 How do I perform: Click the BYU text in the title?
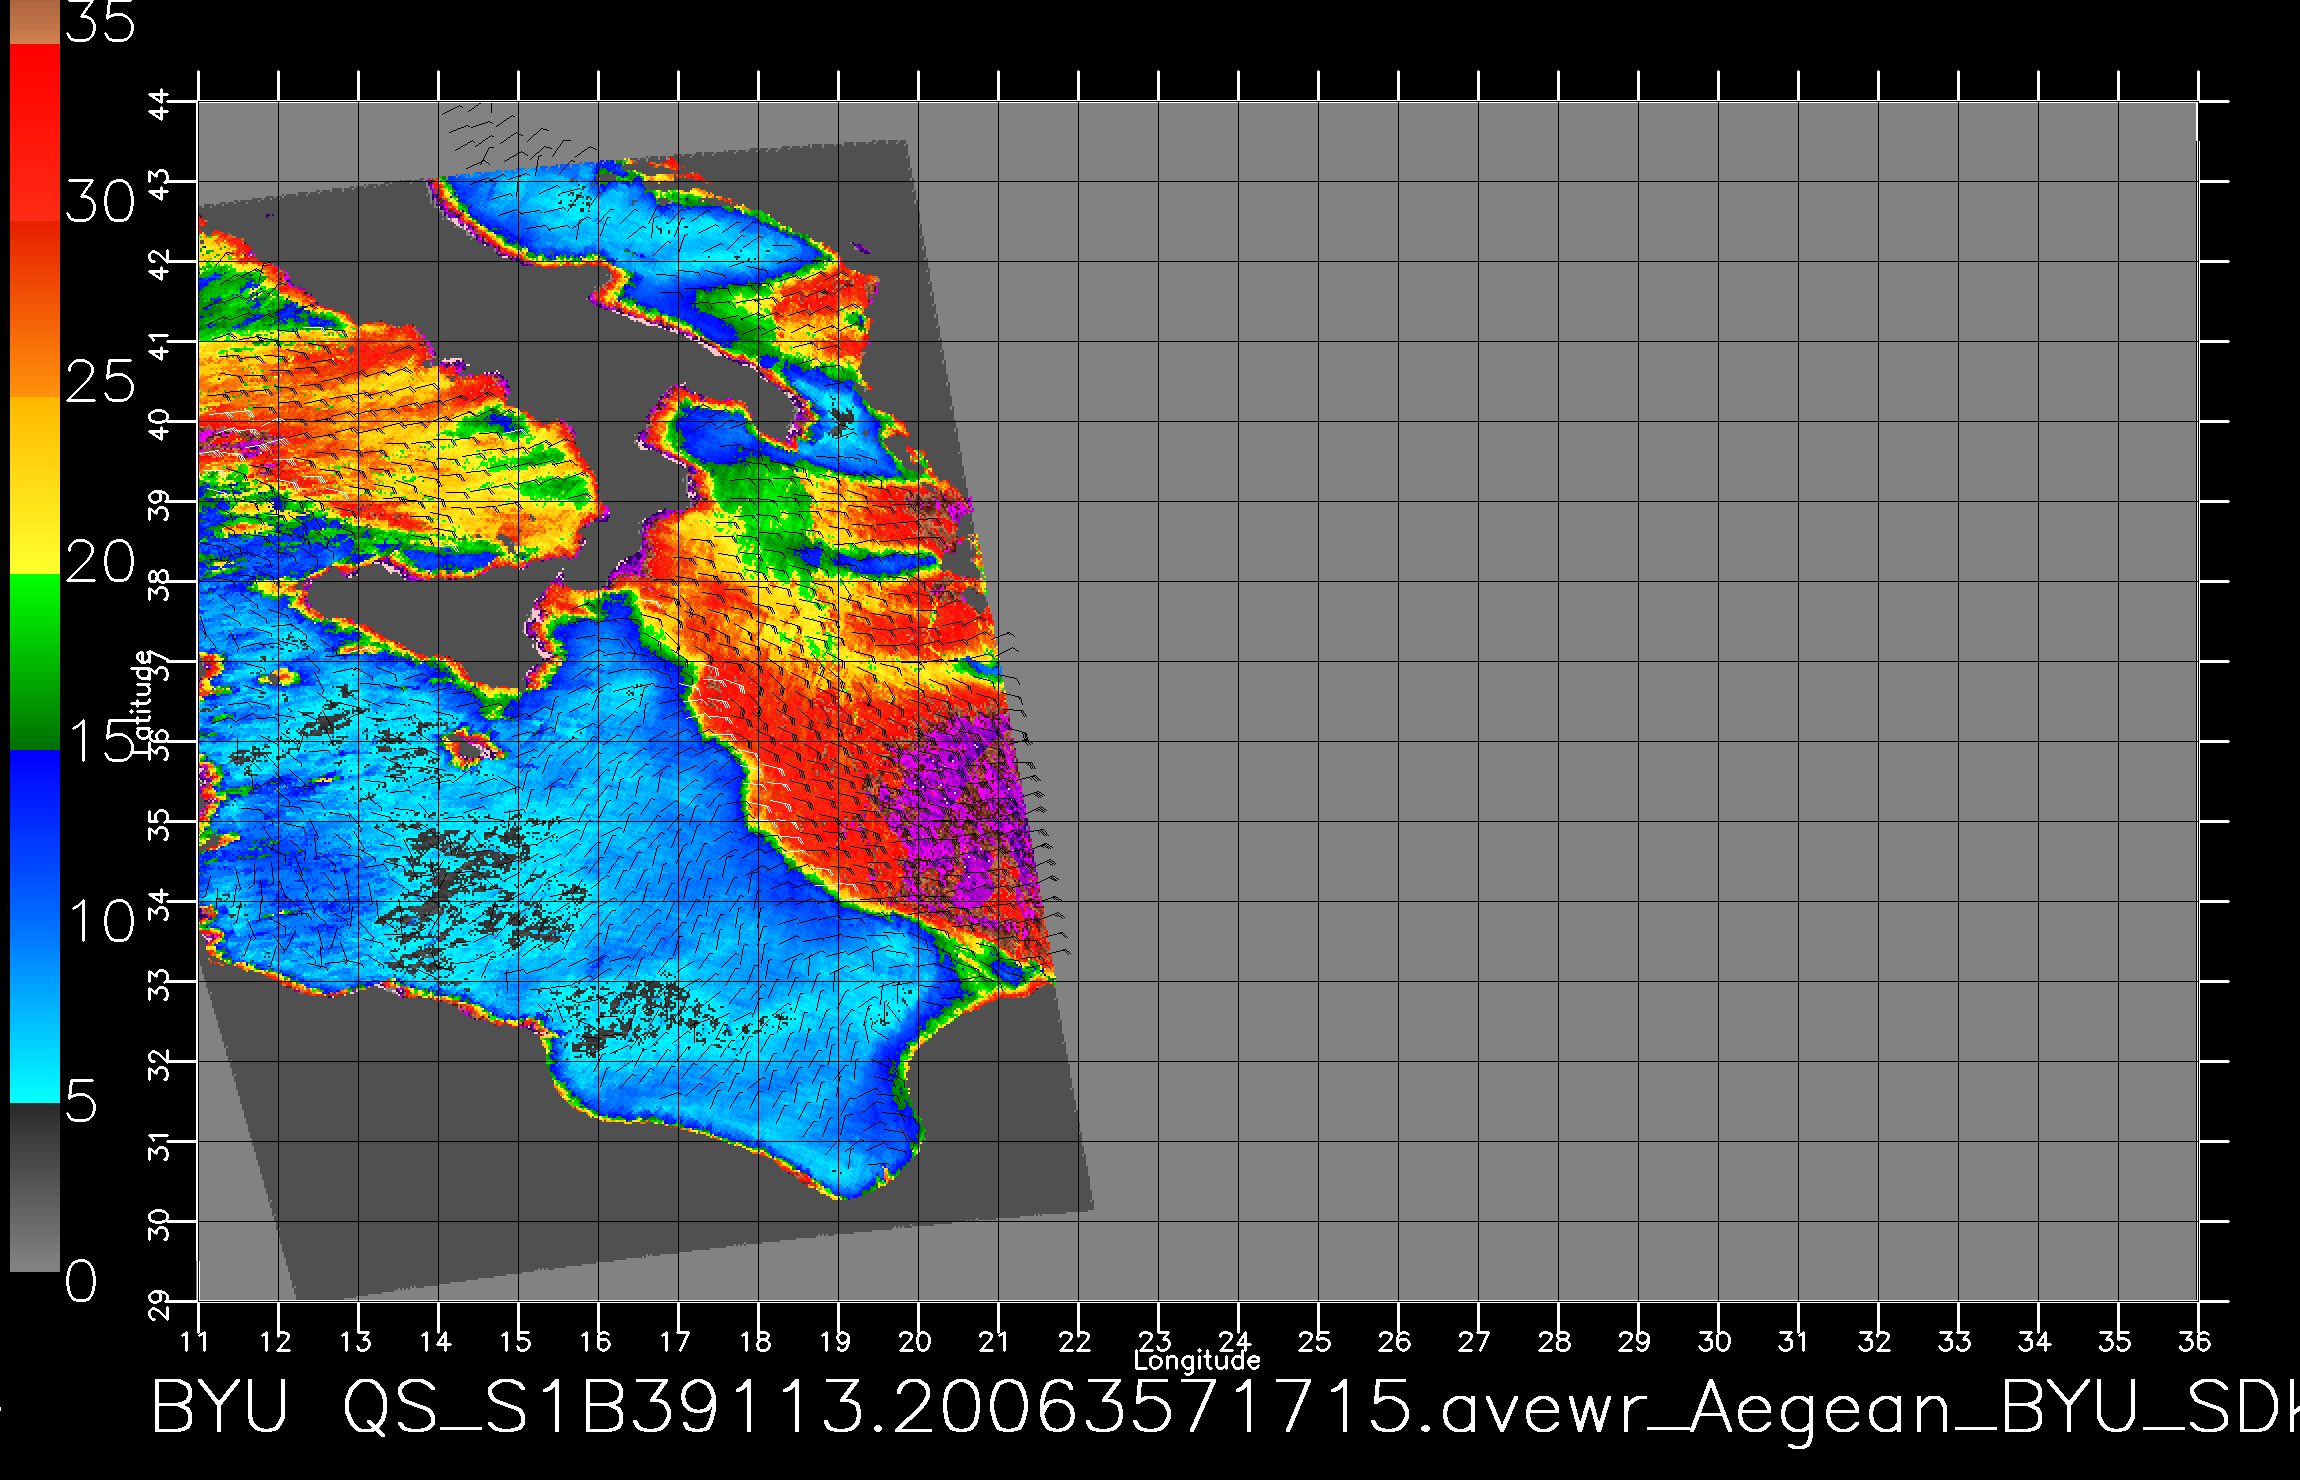click(220, 1406)
